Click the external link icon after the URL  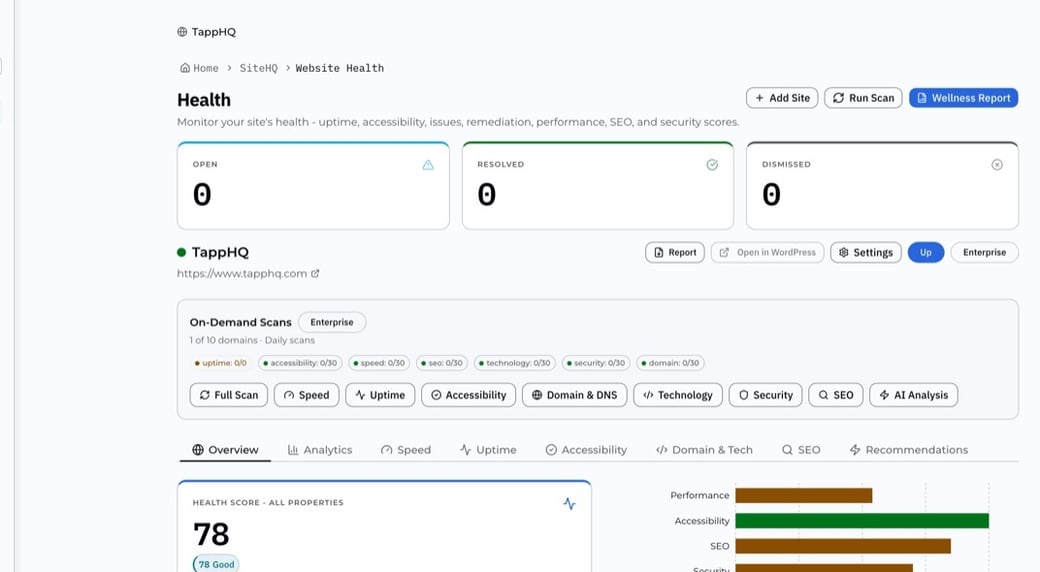[315, 273]
